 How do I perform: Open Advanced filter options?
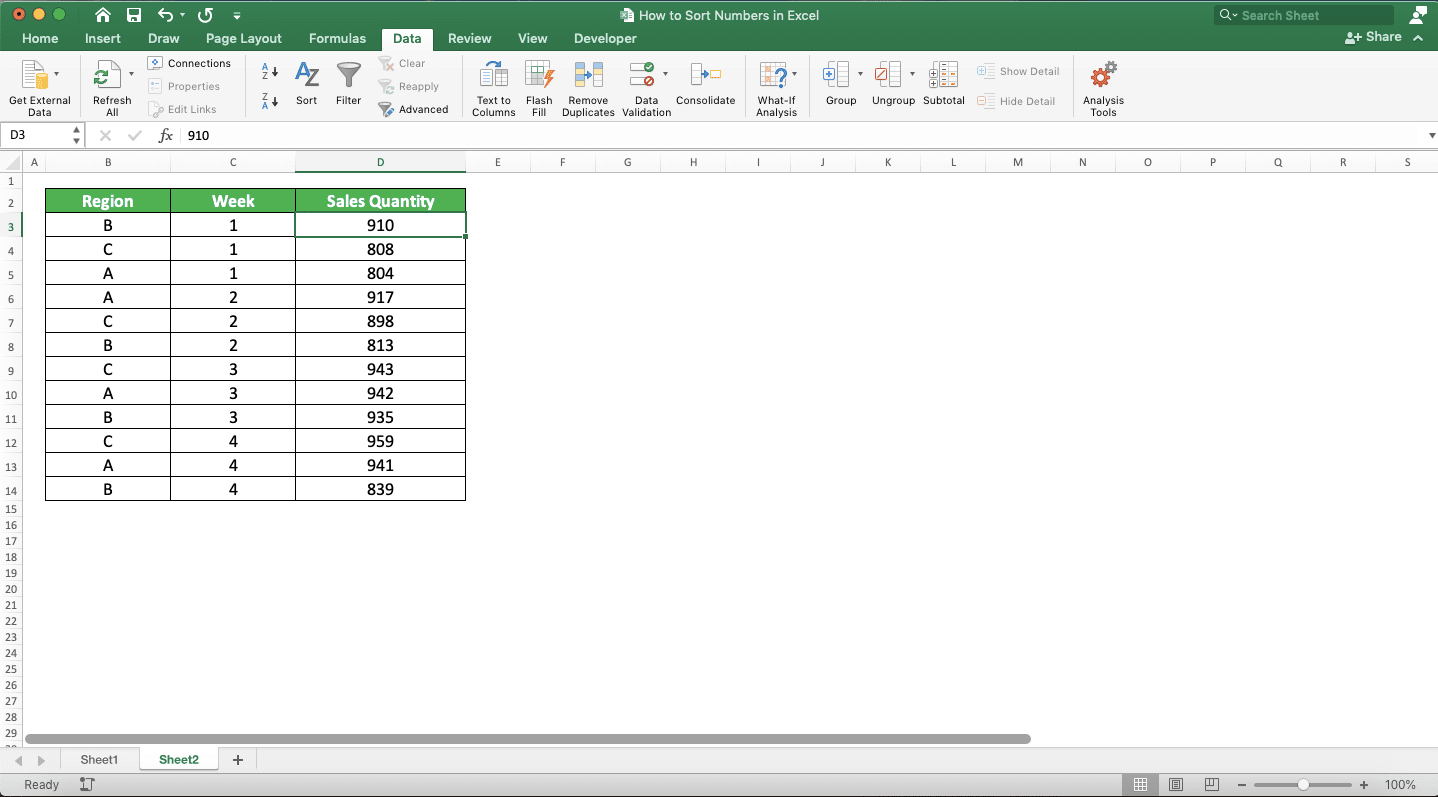tap(413, 109)
